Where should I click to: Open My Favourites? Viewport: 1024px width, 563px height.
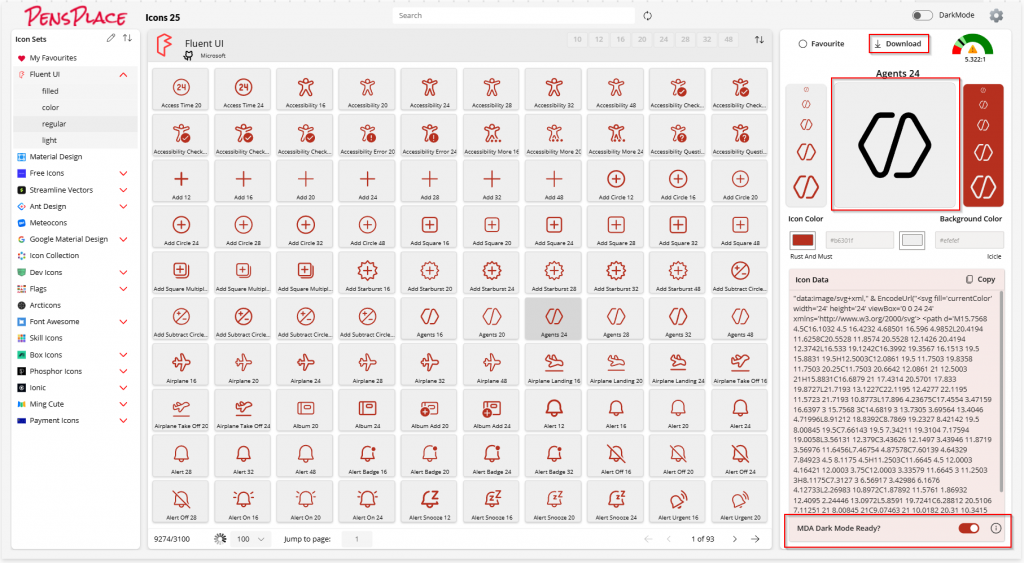(x=53, y=58)
